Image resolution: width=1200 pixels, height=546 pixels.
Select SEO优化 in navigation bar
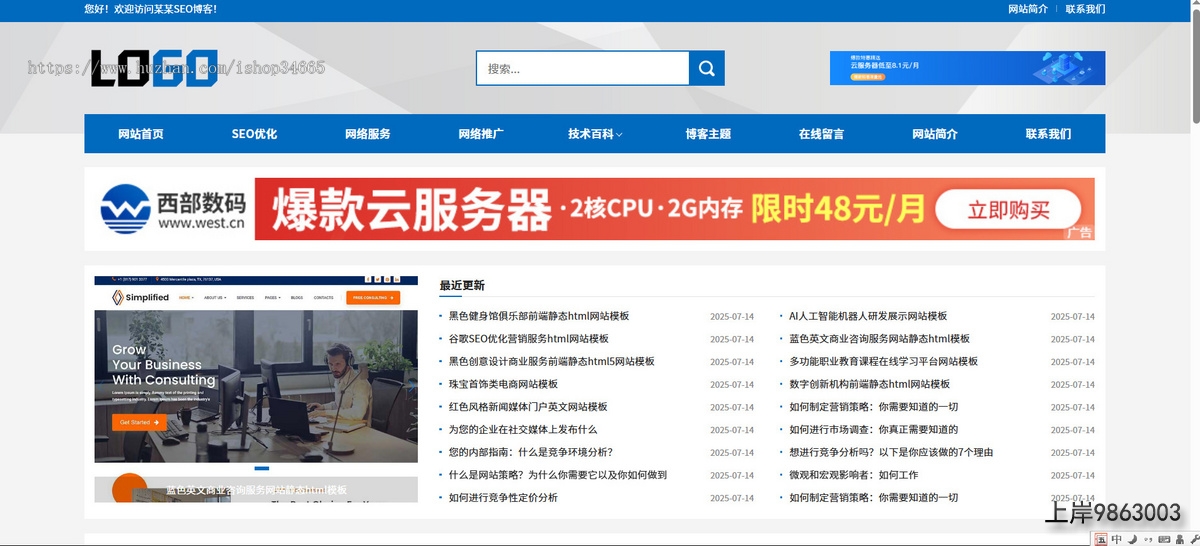(254, 134)
